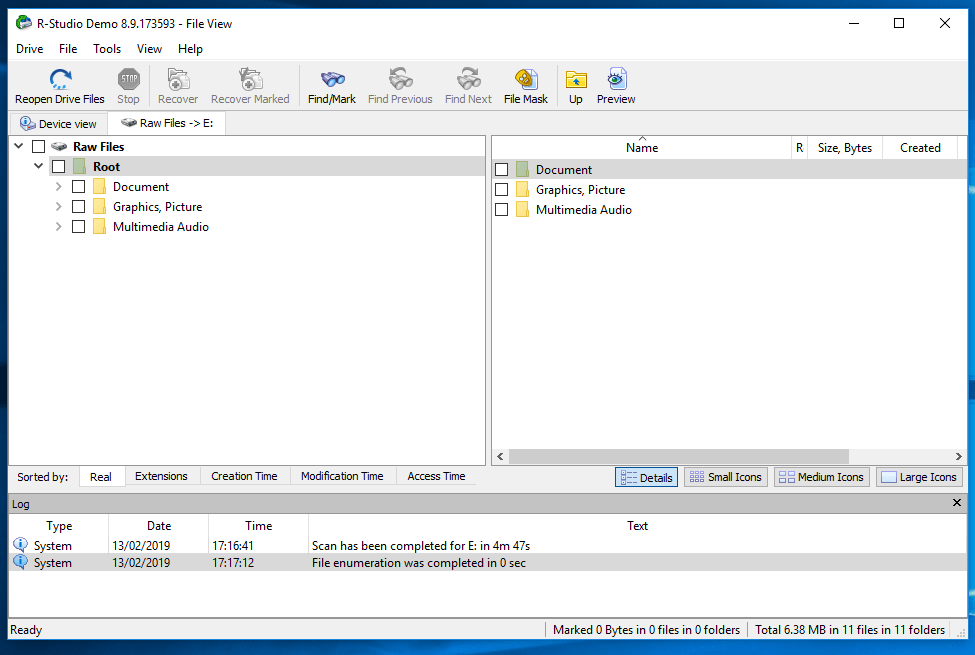Image resolution: width=975 pixels, height=655 pixels.
Task: Click Size, Bytes column header
Action: [x=844, y=147]
